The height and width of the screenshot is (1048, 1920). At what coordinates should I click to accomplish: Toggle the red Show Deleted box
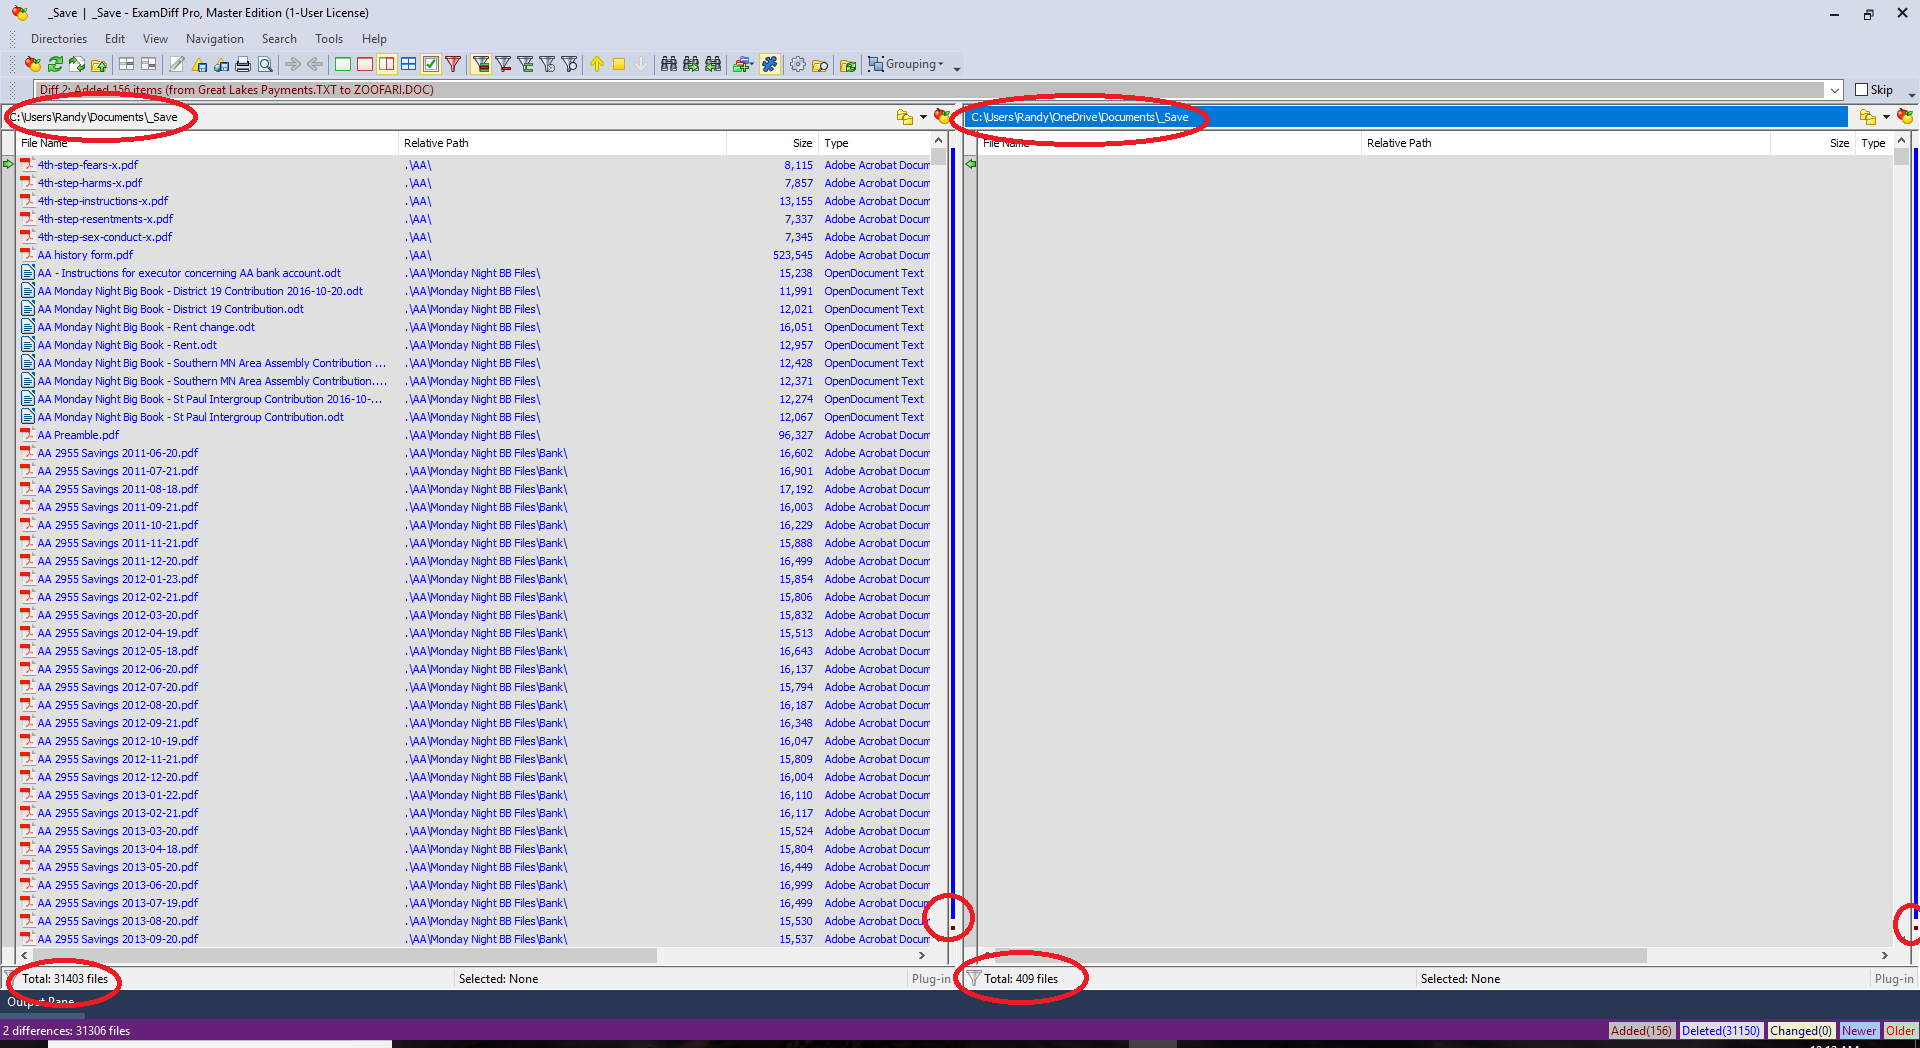click(x=365, y=64)
